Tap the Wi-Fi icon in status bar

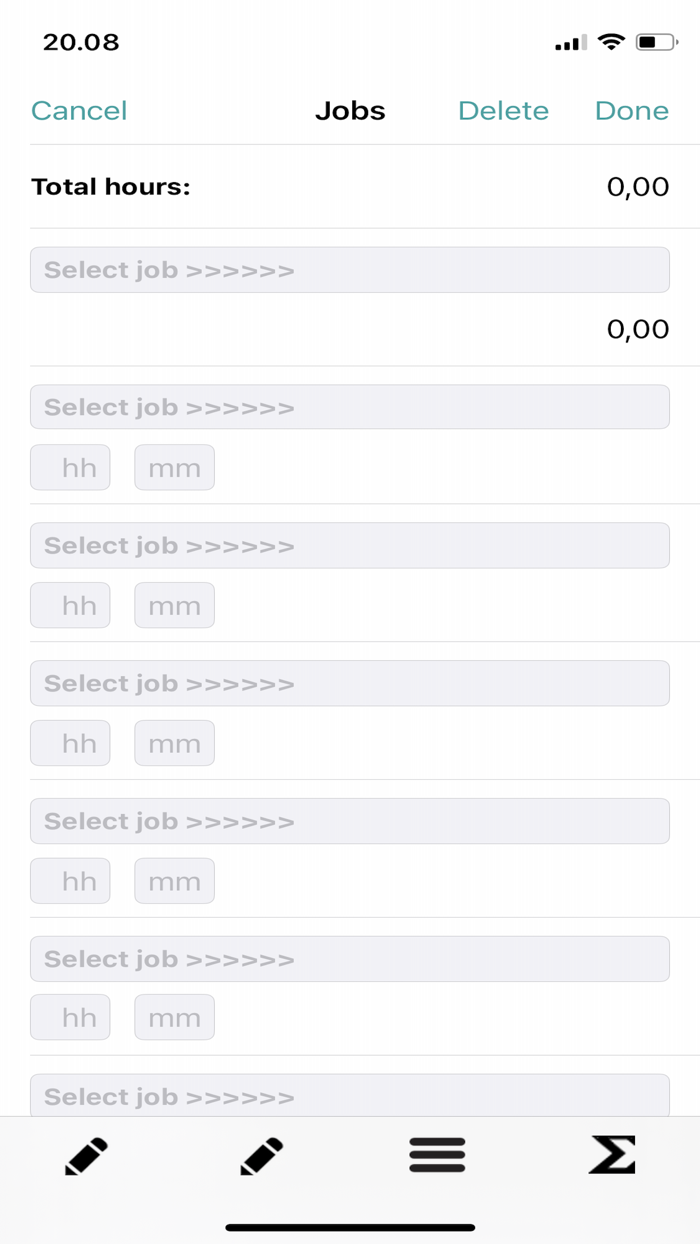(x=612, y=42)
